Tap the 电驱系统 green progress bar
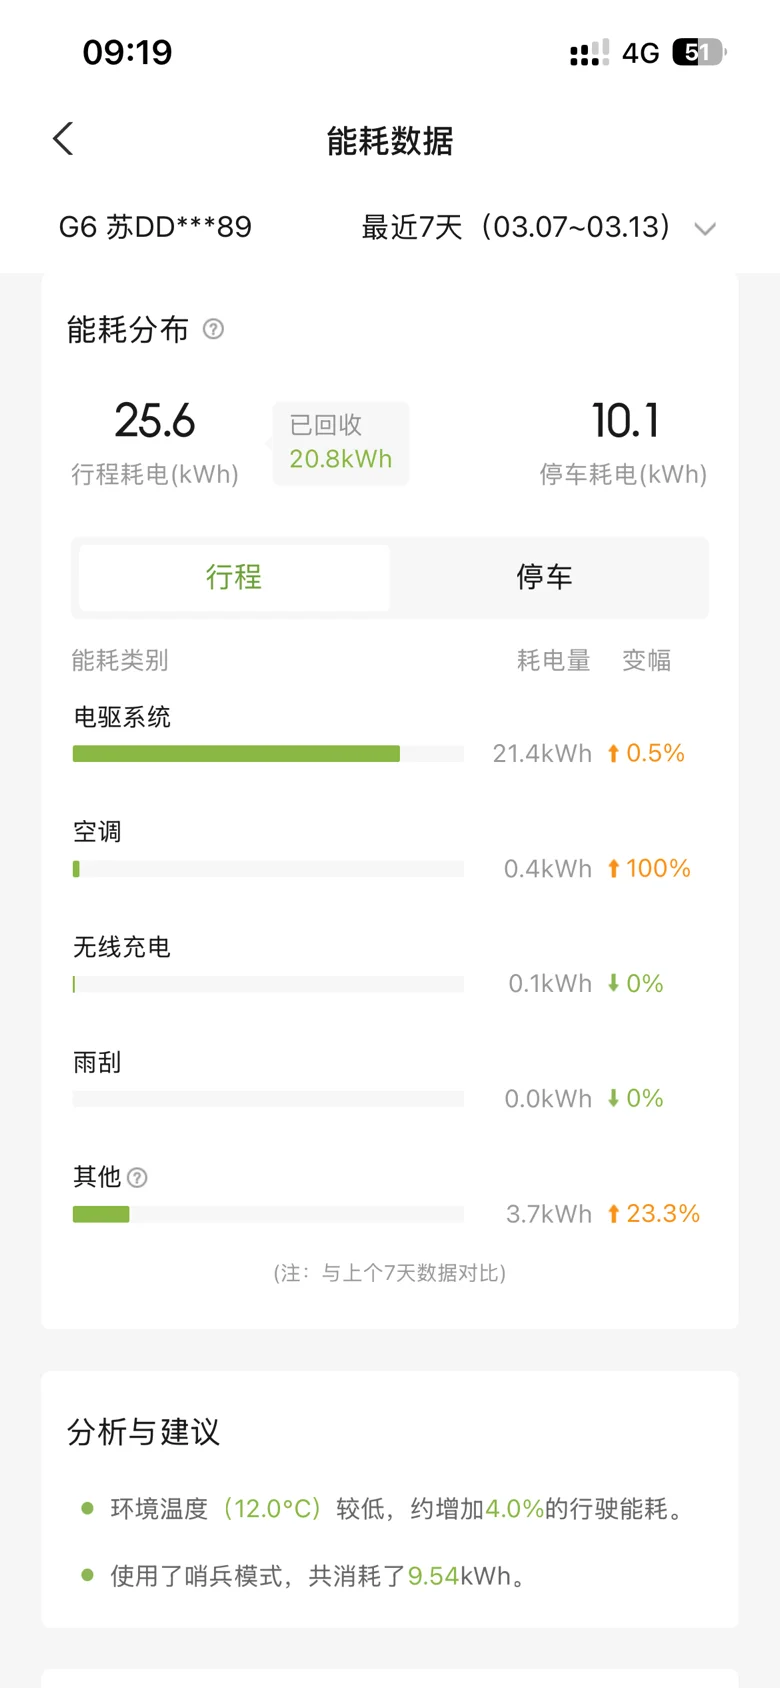This screenshot has width=780, height=1688. click(236, 754)
